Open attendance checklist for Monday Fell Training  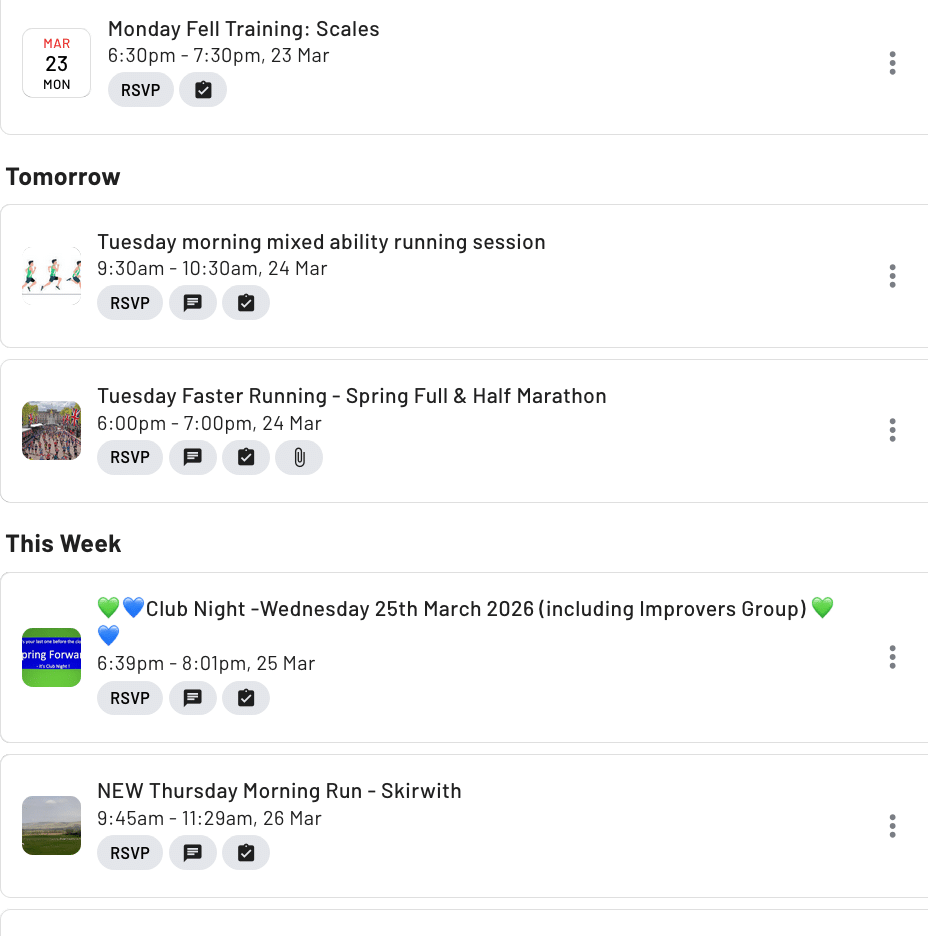coord(203,90)
